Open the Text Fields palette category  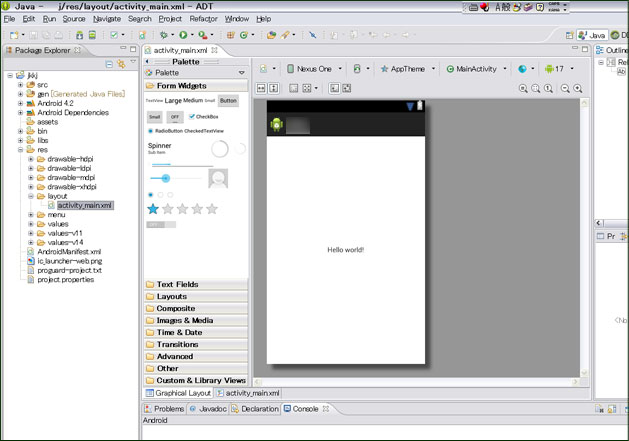(x=178, y=284)
